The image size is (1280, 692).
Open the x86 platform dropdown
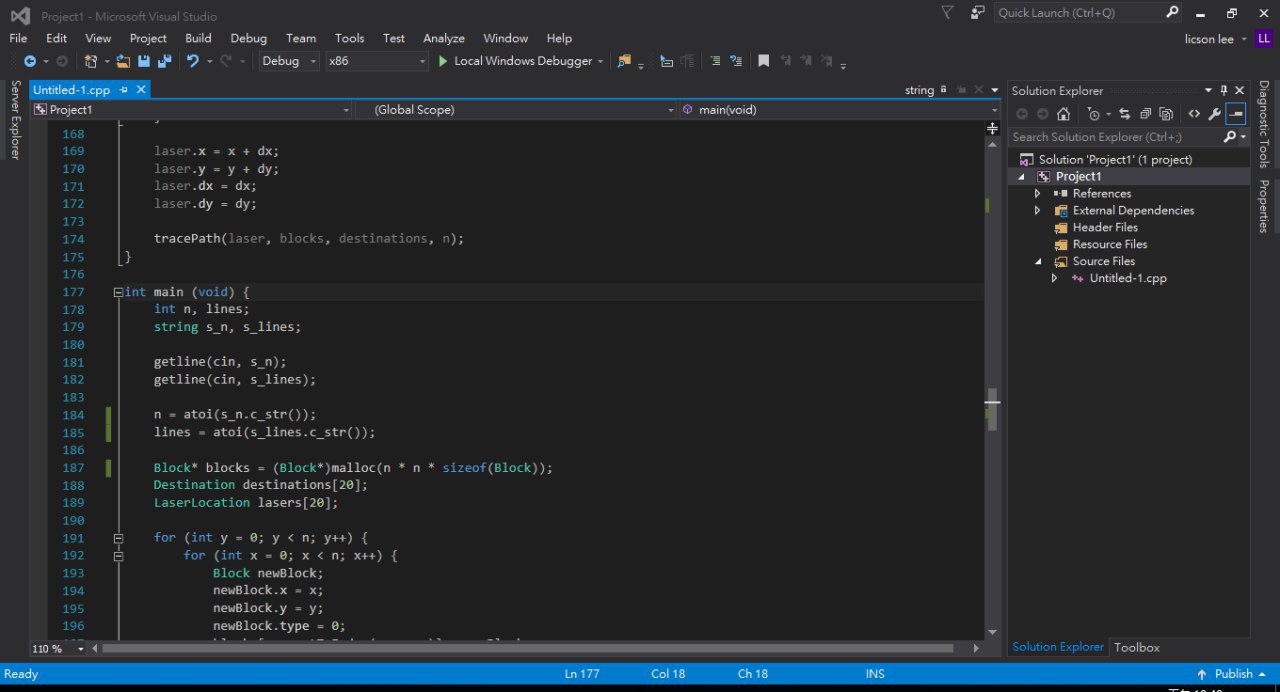coord(376,61)
